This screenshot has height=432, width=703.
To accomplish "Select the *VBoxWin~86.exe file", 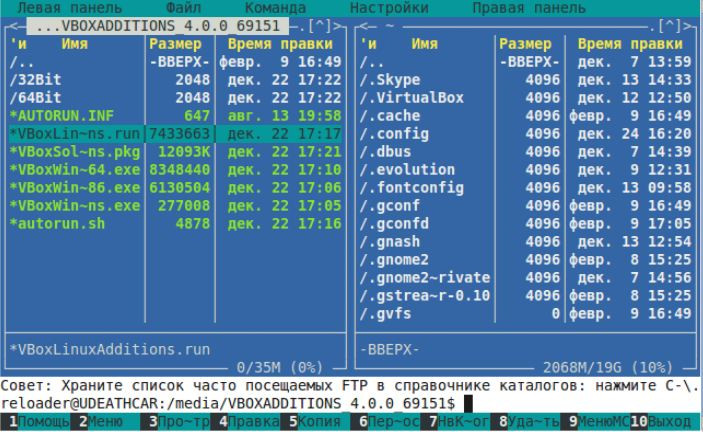I will [x=175, y=187].
